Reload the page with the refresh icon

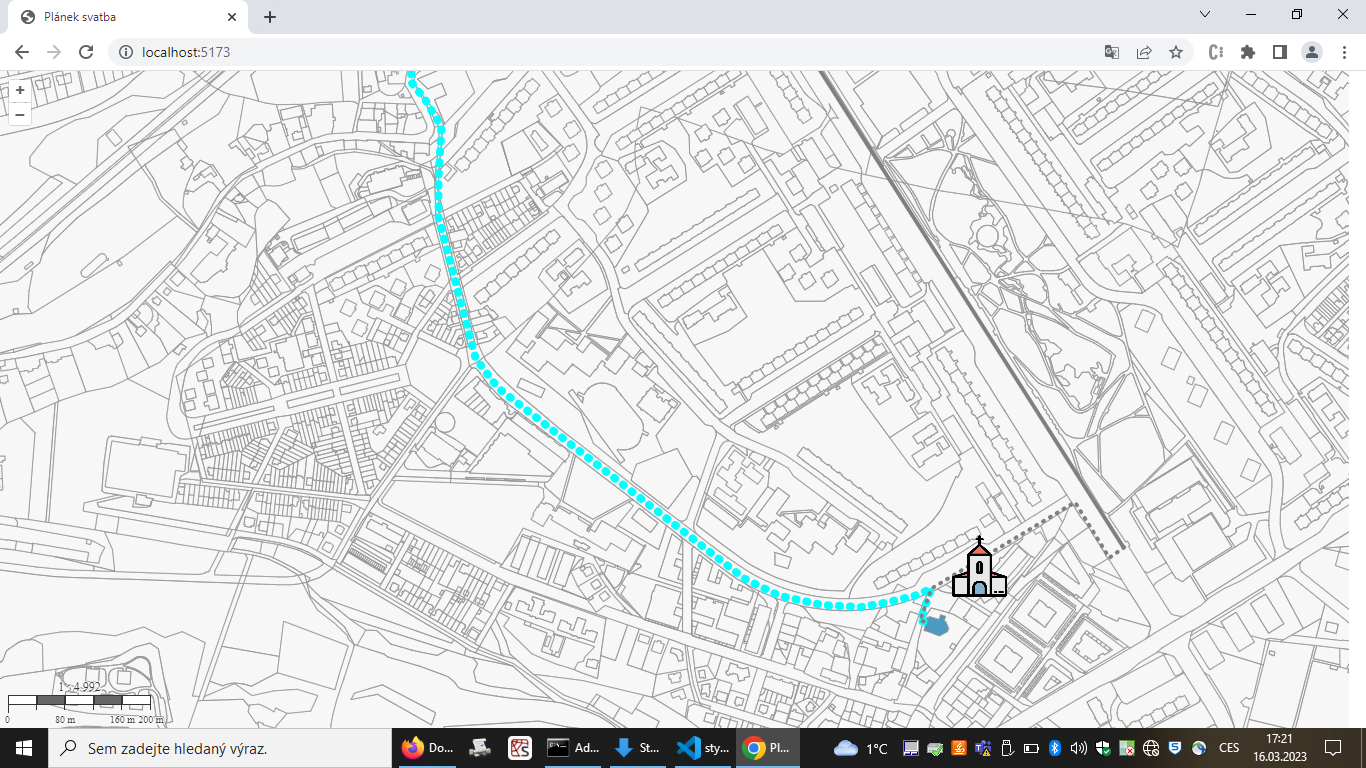click(x=84, y=51)
